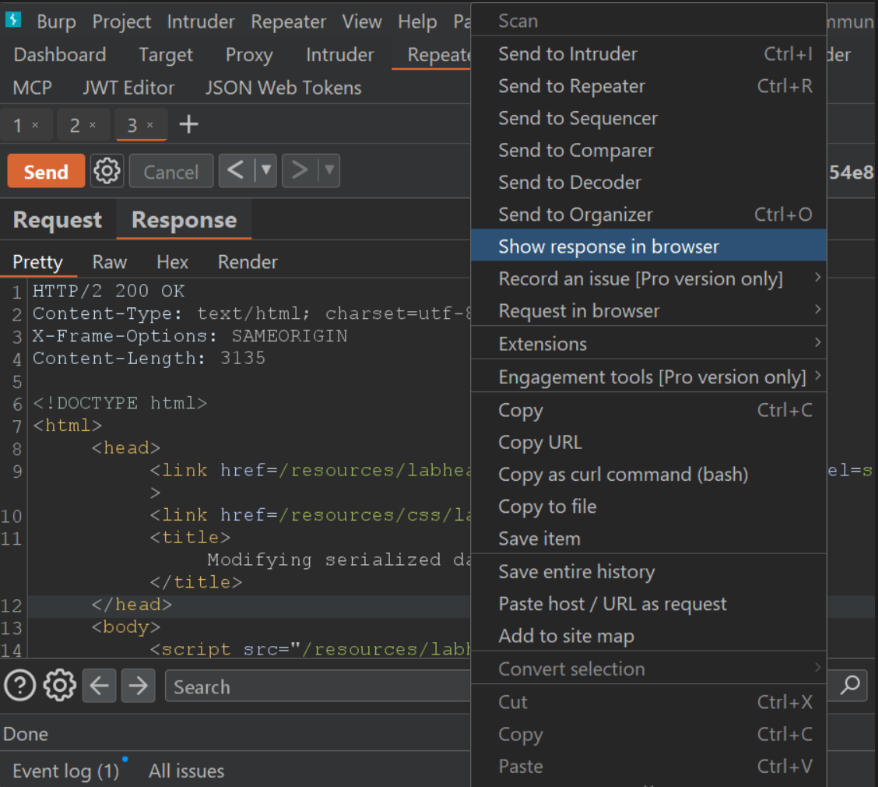Choose Copy to file
This screenshot has height=787, width=878.
click(x=648, y=506)
